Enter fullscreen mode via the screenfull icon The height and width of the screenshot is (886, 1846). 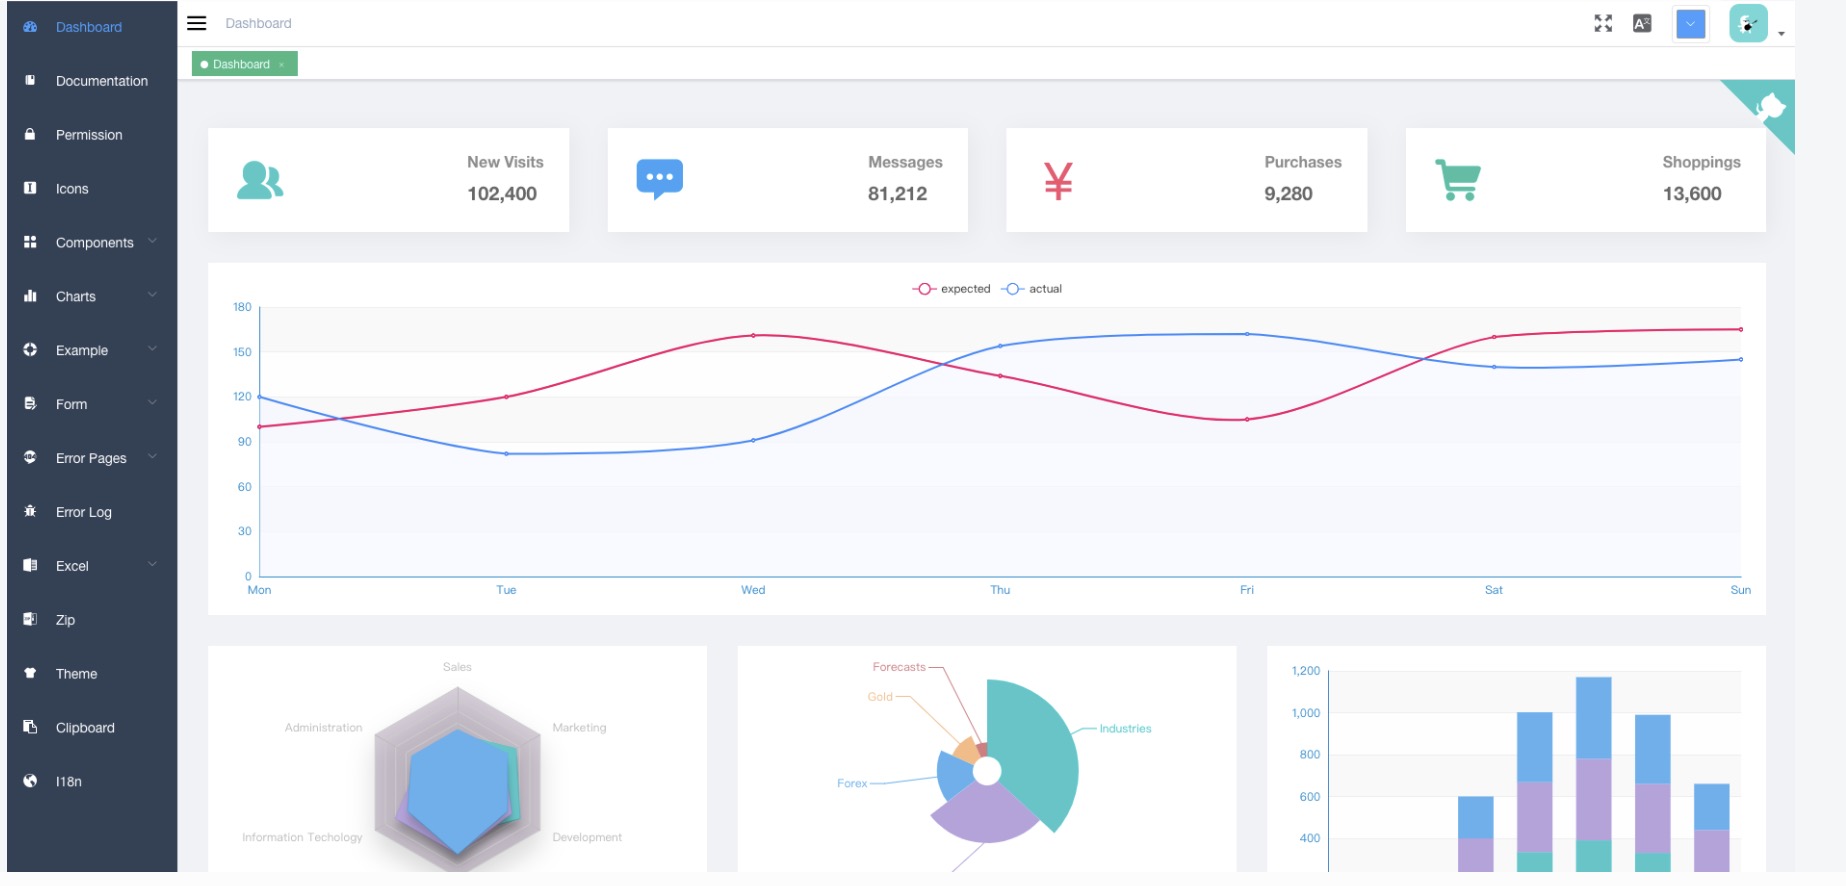tap(1603, 23)
